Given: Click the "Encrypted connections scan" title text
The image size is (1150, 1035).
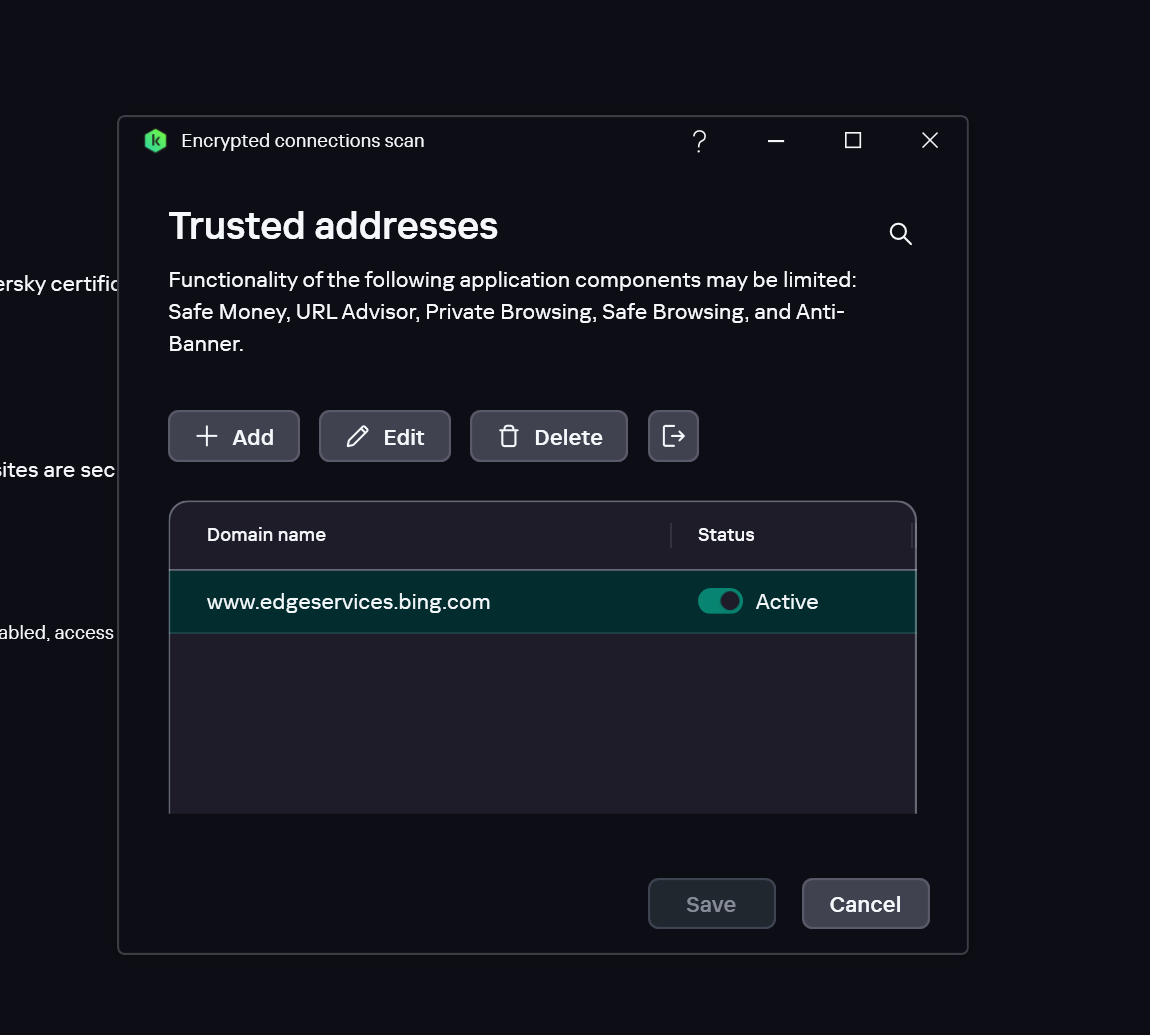Looking at the screenshot, I should tap(303, 141).
